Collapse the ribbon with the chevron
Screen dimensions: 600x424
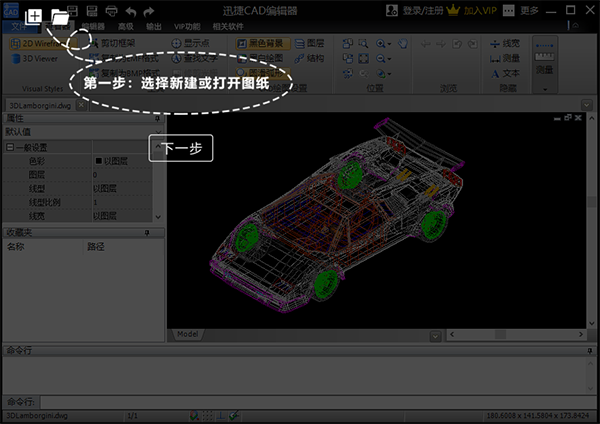pyautogui.click(x=575, y=26)
